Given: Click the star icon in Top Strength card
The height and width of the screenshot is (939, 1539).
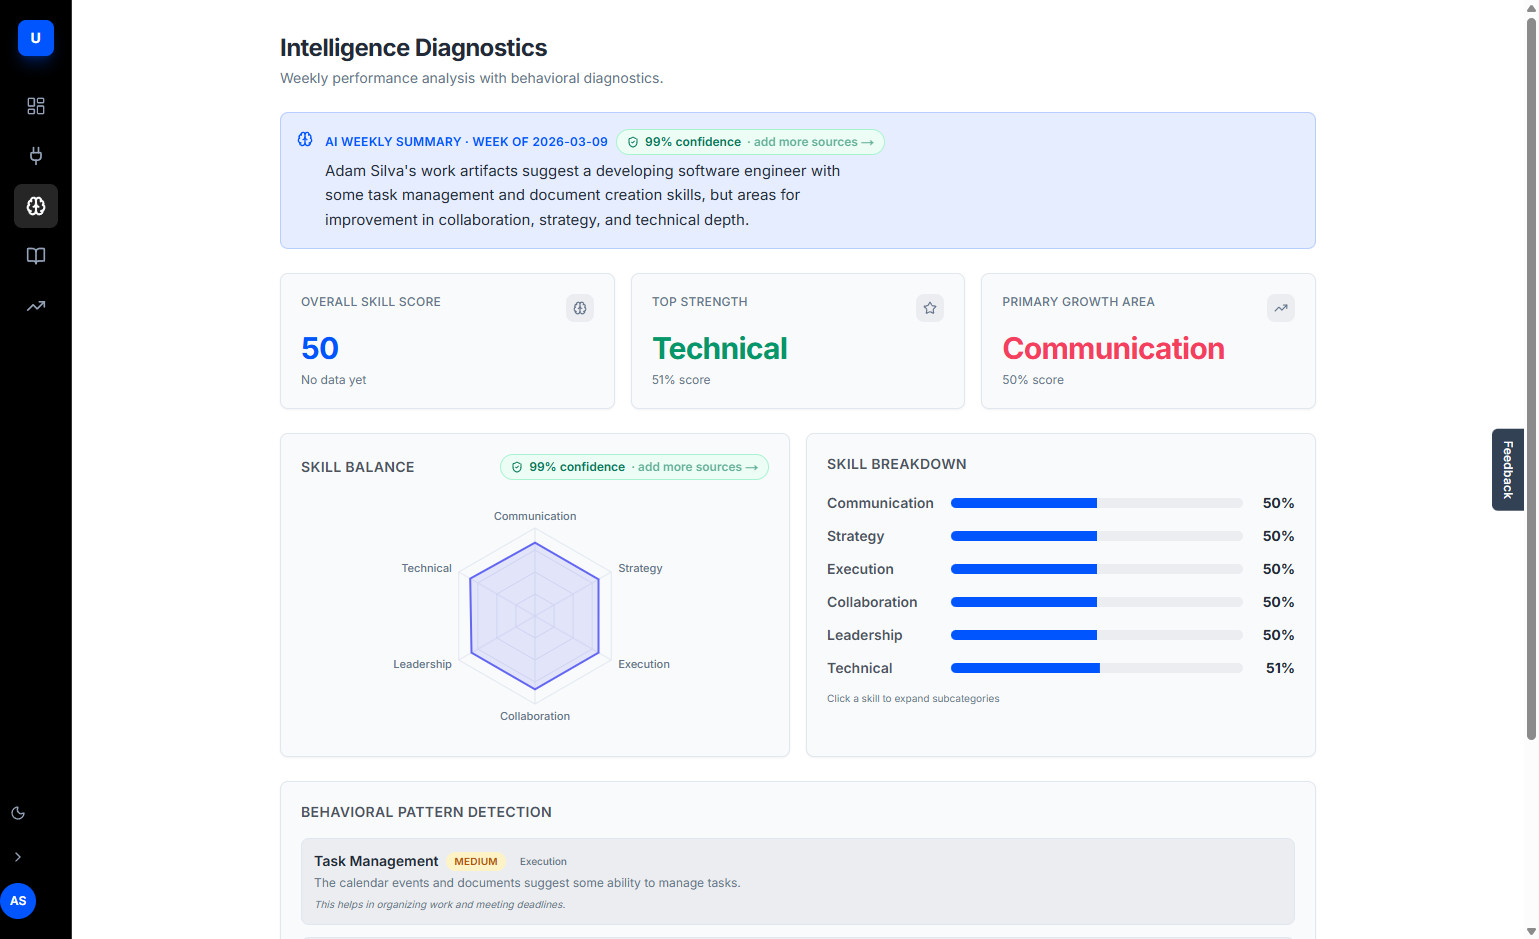Looking at the screenshot, I should pos(929,308).
